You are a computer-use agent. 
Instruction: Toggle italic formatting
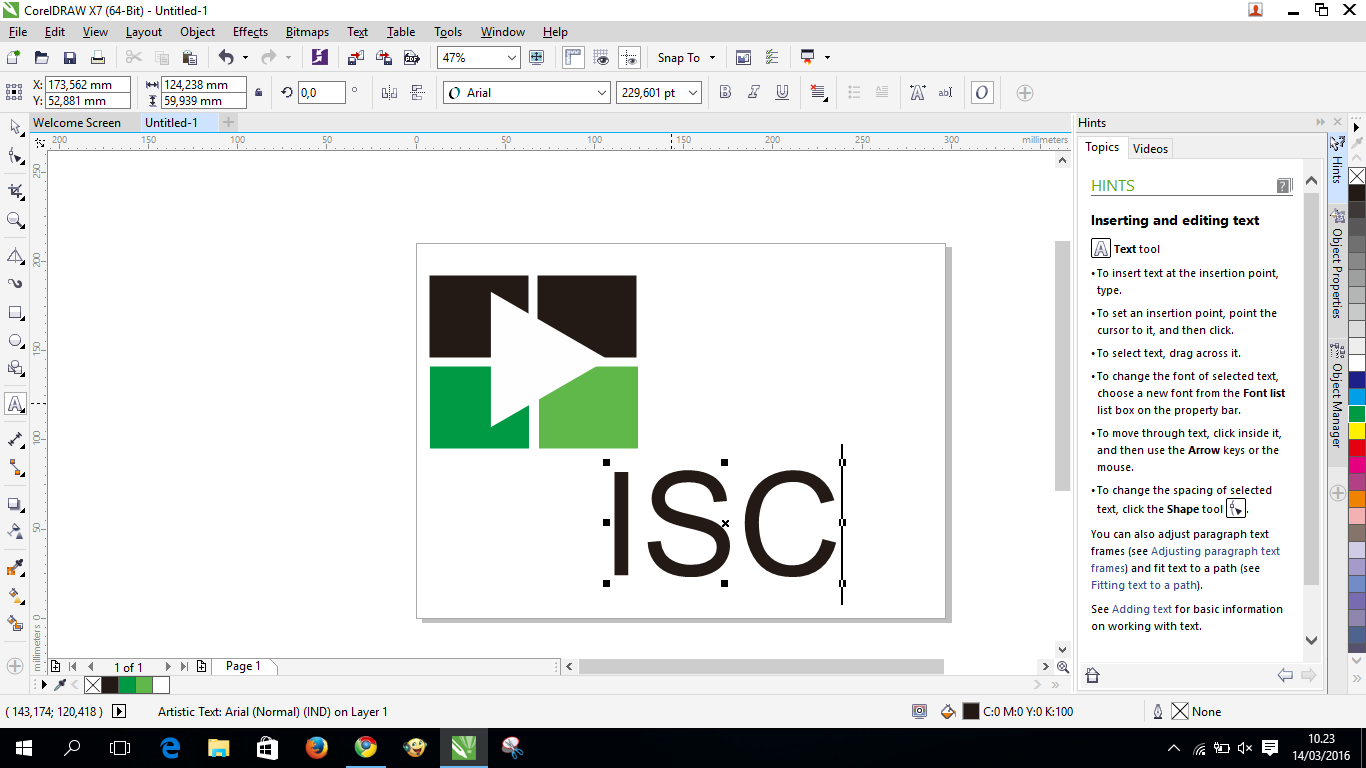coord(752,92)
